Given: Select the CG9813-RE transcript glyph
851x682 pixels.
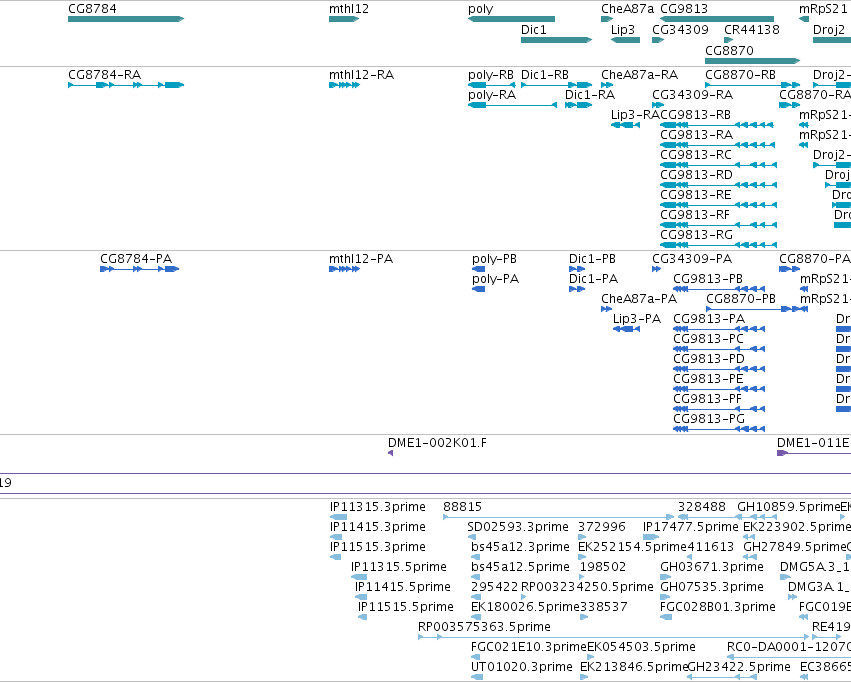Looking at the screenshot, I should tap(718, 205).
